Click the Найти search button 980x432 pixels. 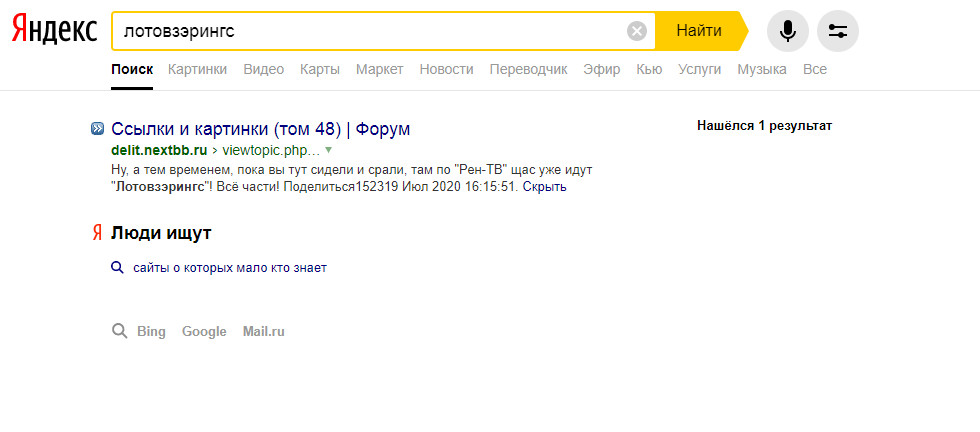point(699,31)
